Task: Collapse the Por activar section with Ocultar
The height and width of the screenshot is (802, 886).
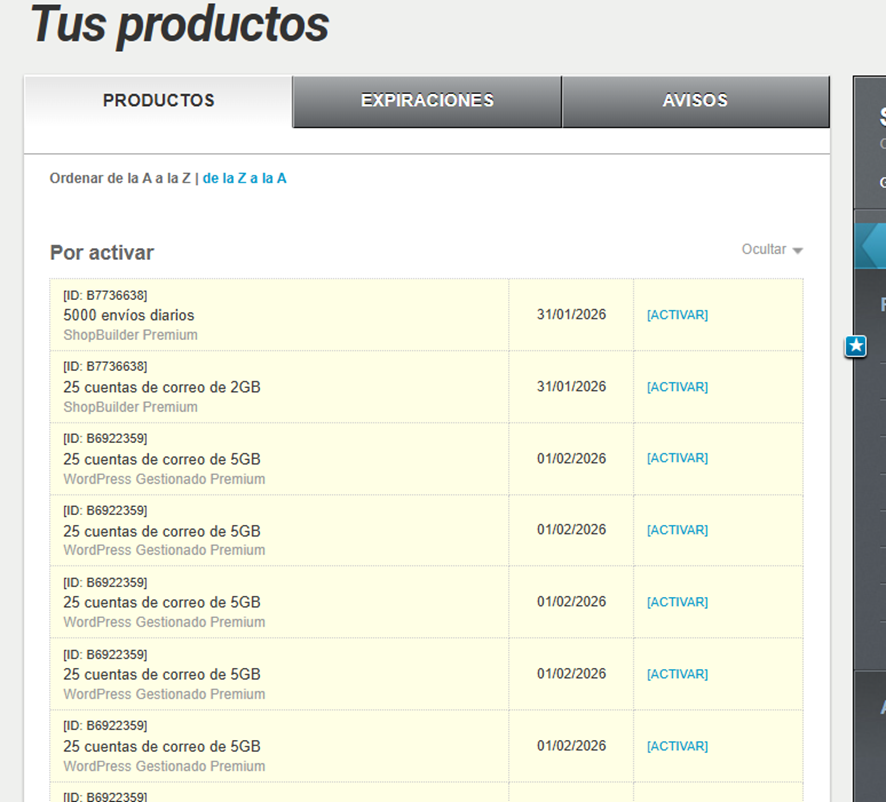Action: [771, 250]
